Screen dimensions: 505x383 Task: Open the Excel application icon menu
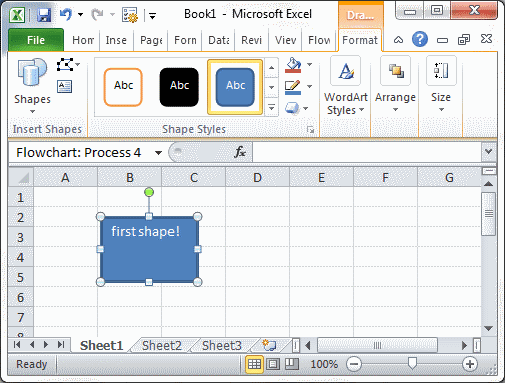click(x=17, y=15)
